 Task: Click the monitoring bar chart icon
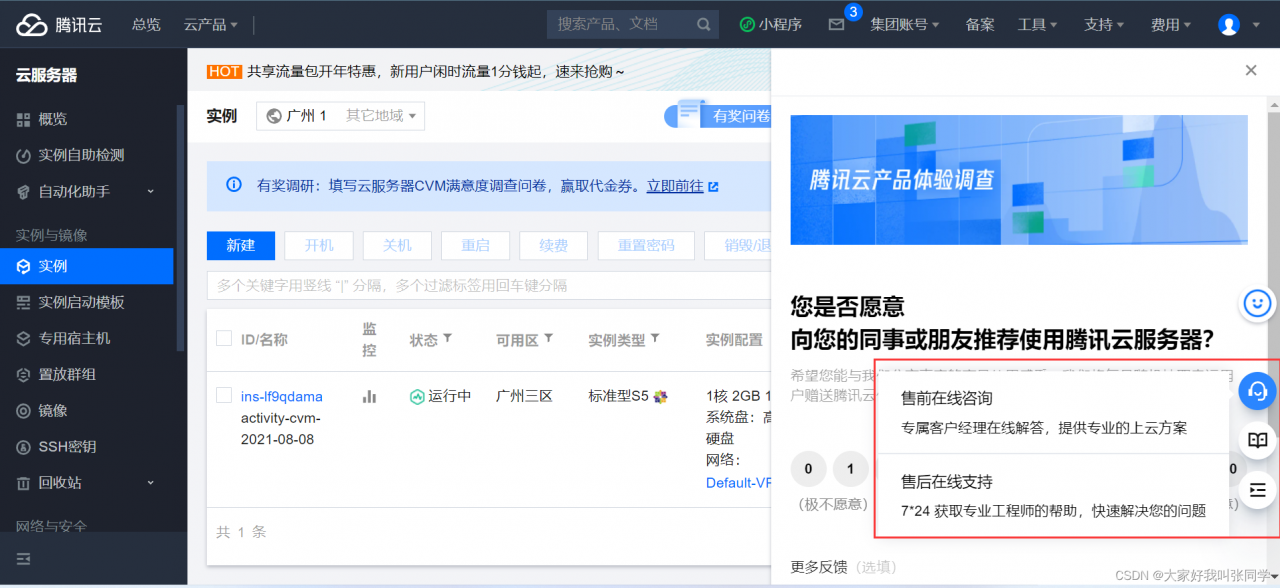[369, 396]
